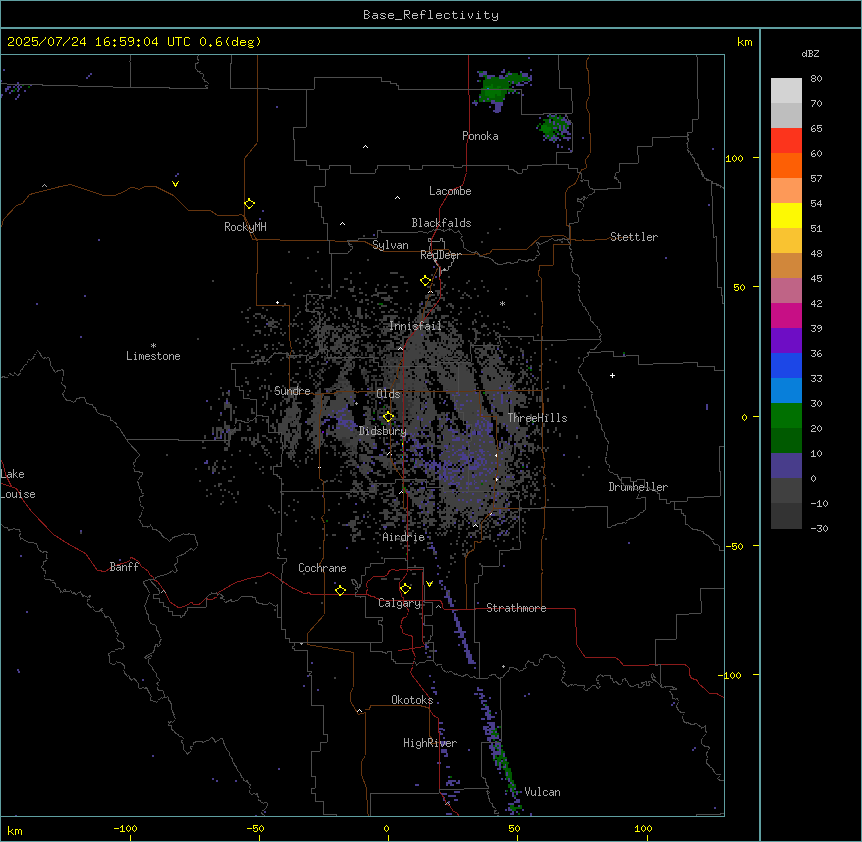
Task: Select the green 30 dBZ legend swatch
Action: click(x=786, y=416)
